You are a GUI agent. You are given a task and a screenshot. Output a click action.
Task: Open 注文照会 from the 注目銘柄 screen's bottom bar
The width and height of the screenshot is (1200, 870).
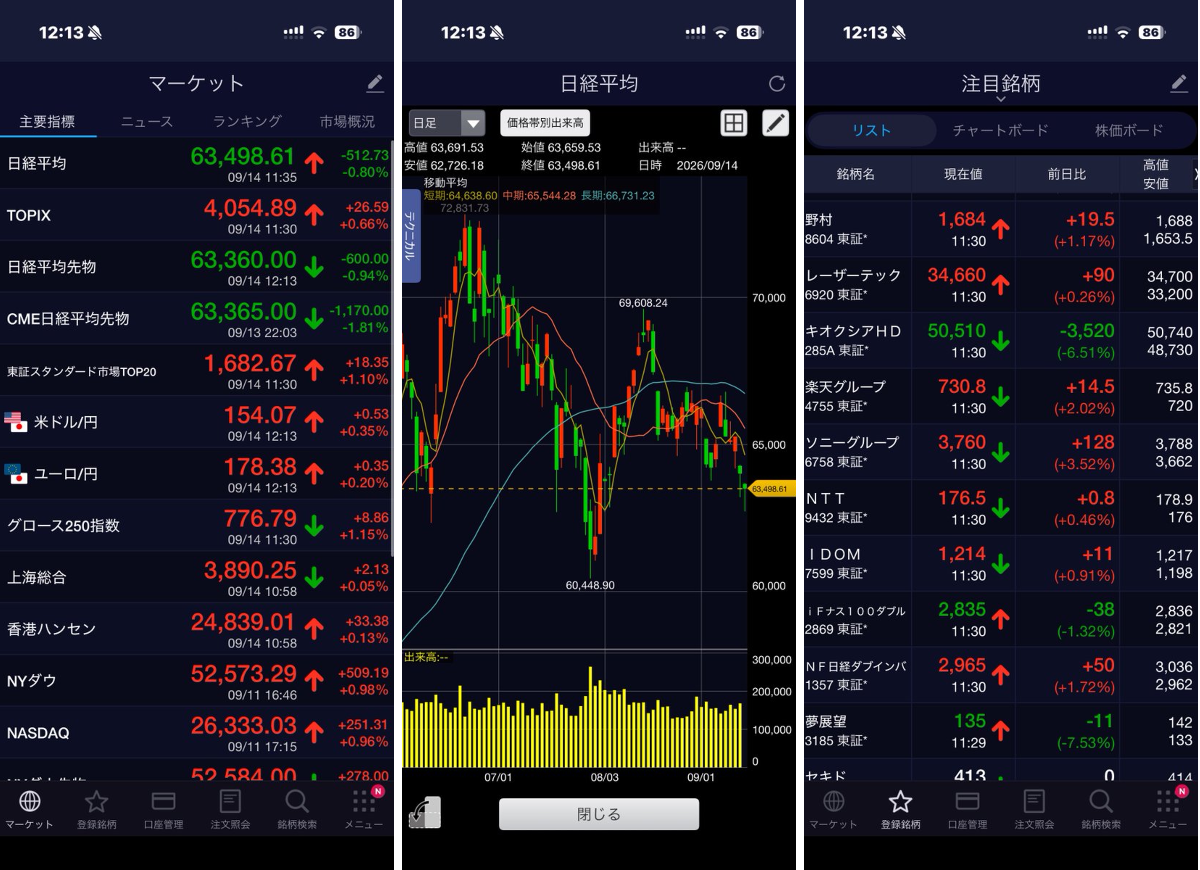1034,809
